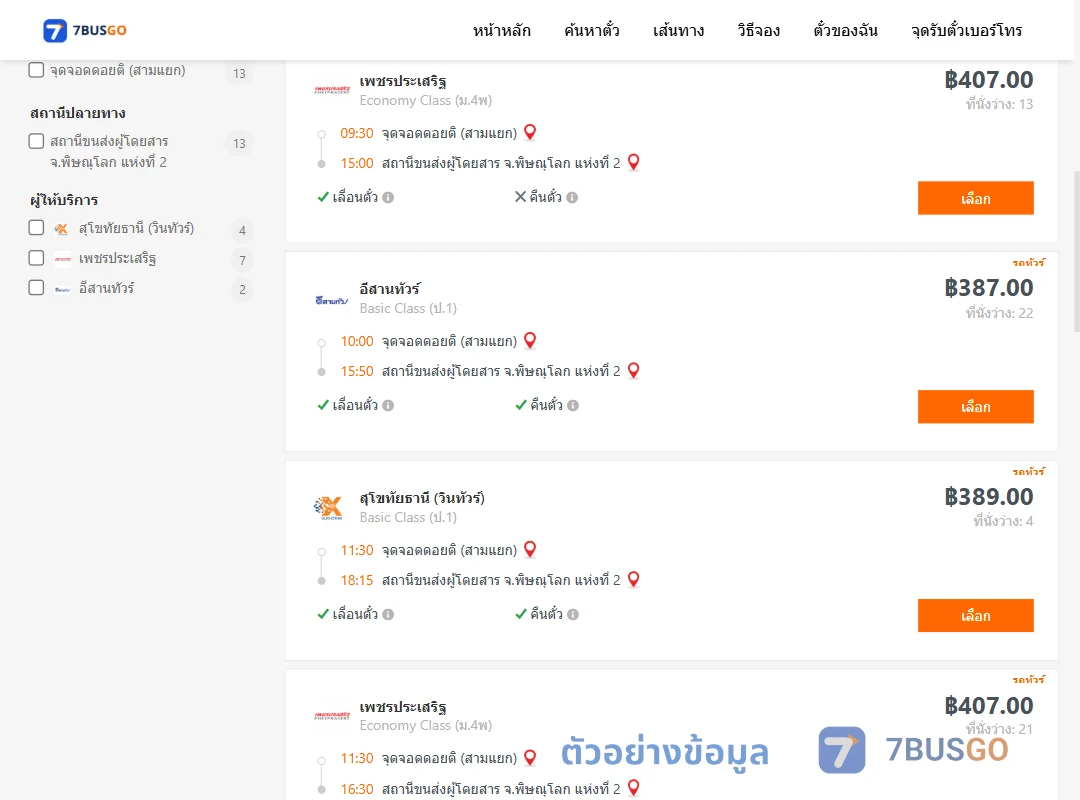Click the เพชรประเสริฐ logo on 09:30 card

click(x=332, y=90)
